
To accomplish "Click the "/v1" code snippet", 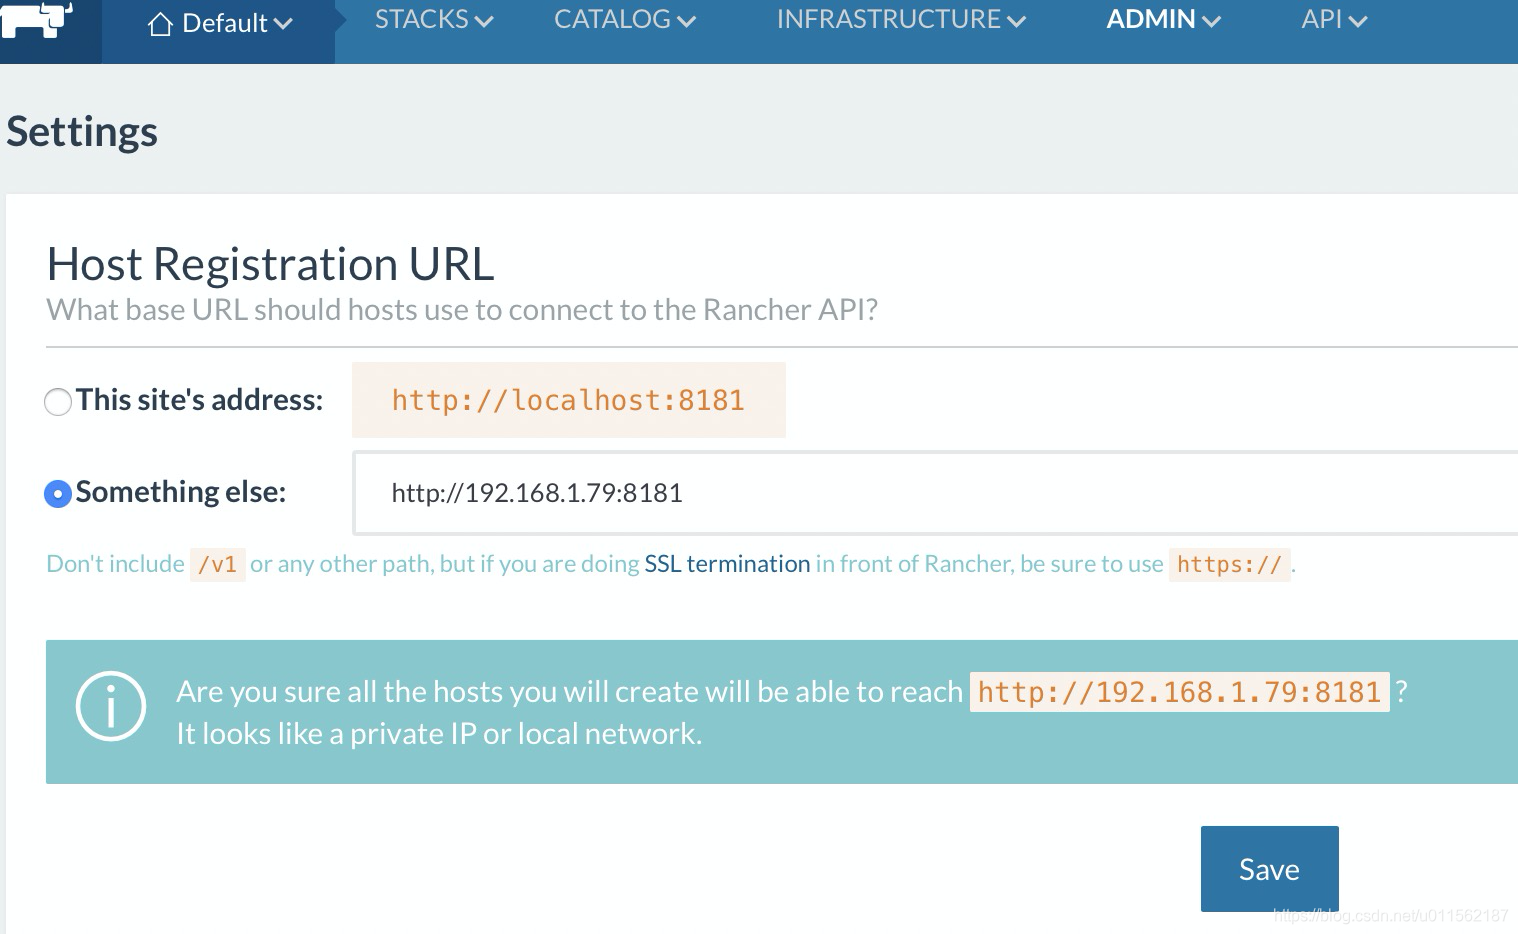I will tap(217, 565).
